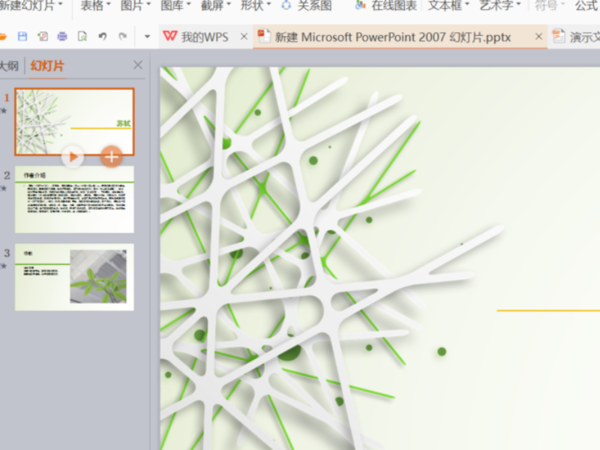Redo the last action
The width and height of the screenshot is (600, 450).
[122, 36]
